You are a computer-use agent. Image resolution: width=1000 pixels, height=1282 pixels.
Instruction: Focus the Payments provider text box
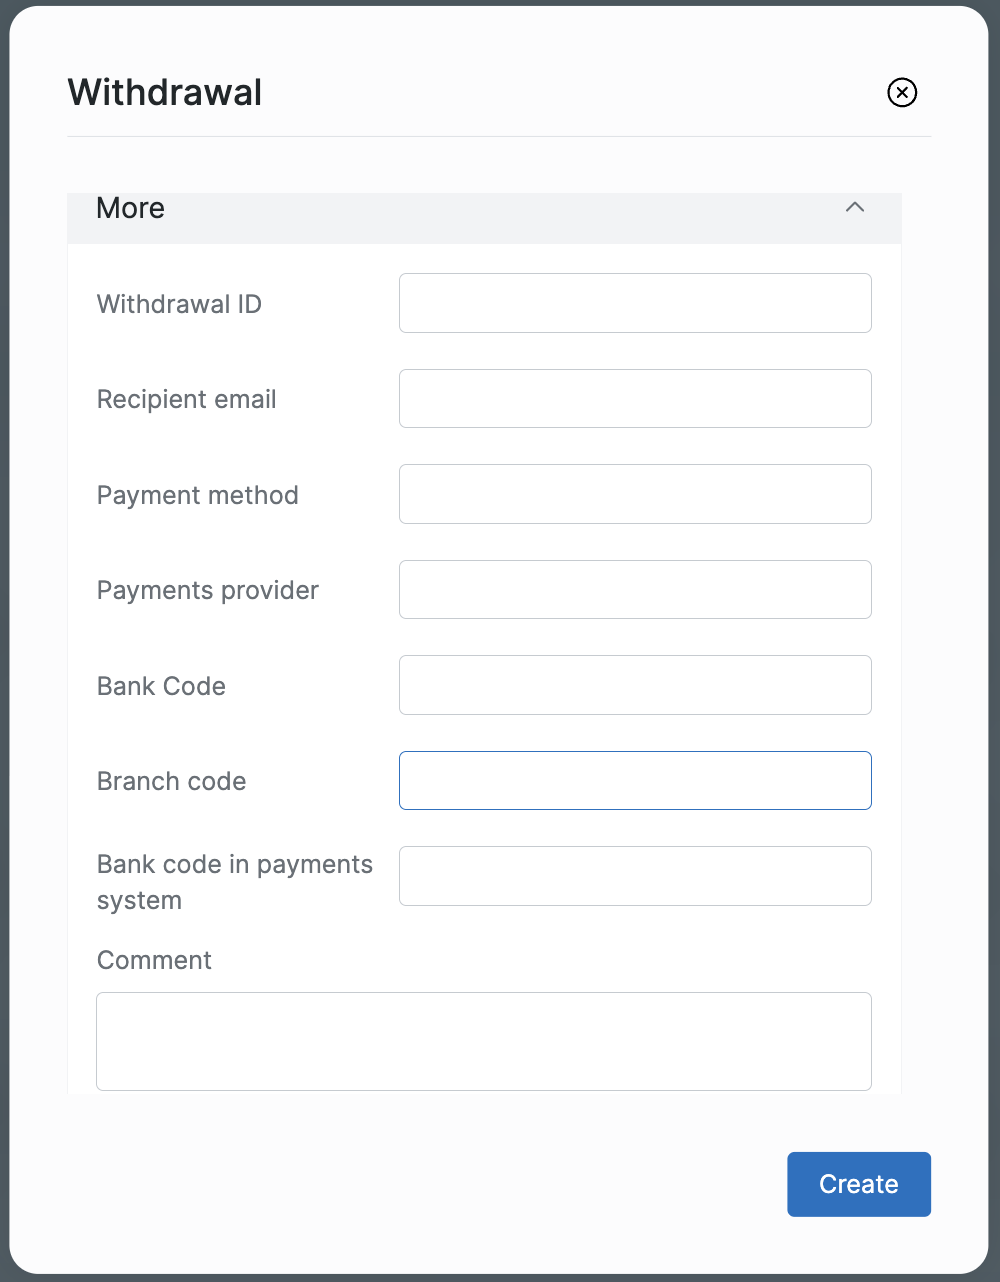[x=635, y=590]
